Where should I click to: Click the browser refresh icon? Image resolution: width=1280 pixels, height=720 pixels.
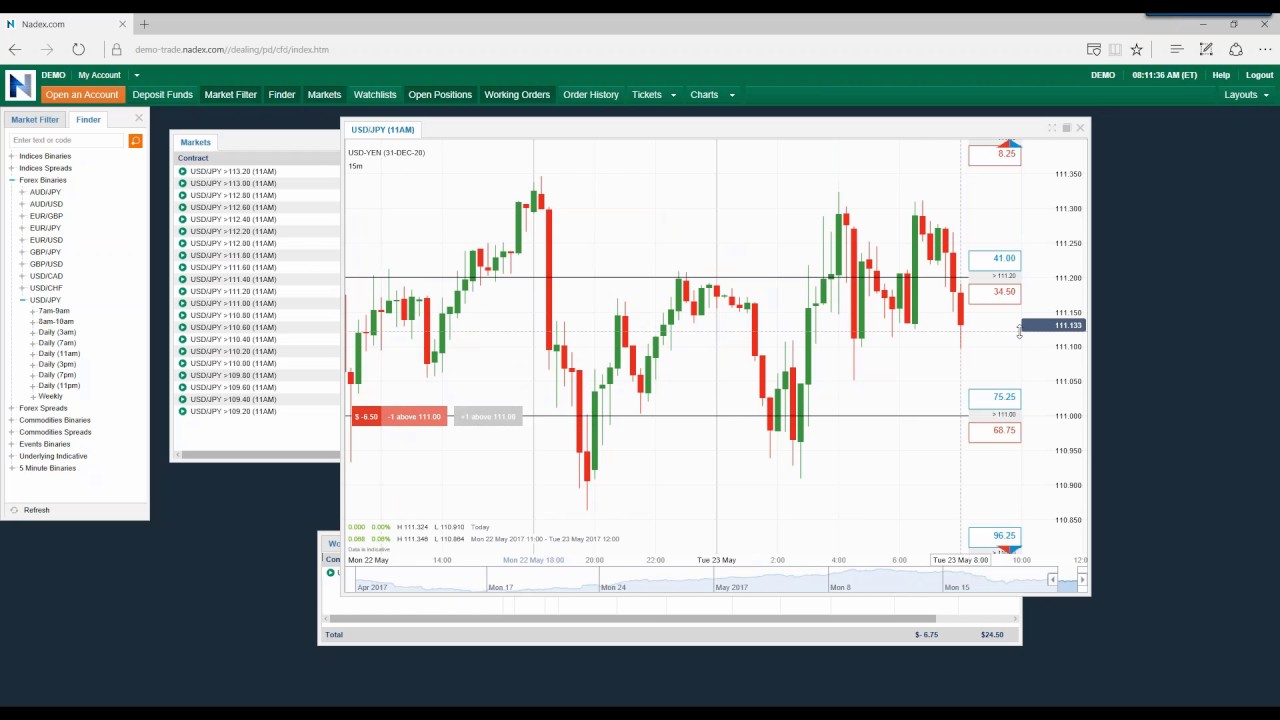[x=78, y=49]
